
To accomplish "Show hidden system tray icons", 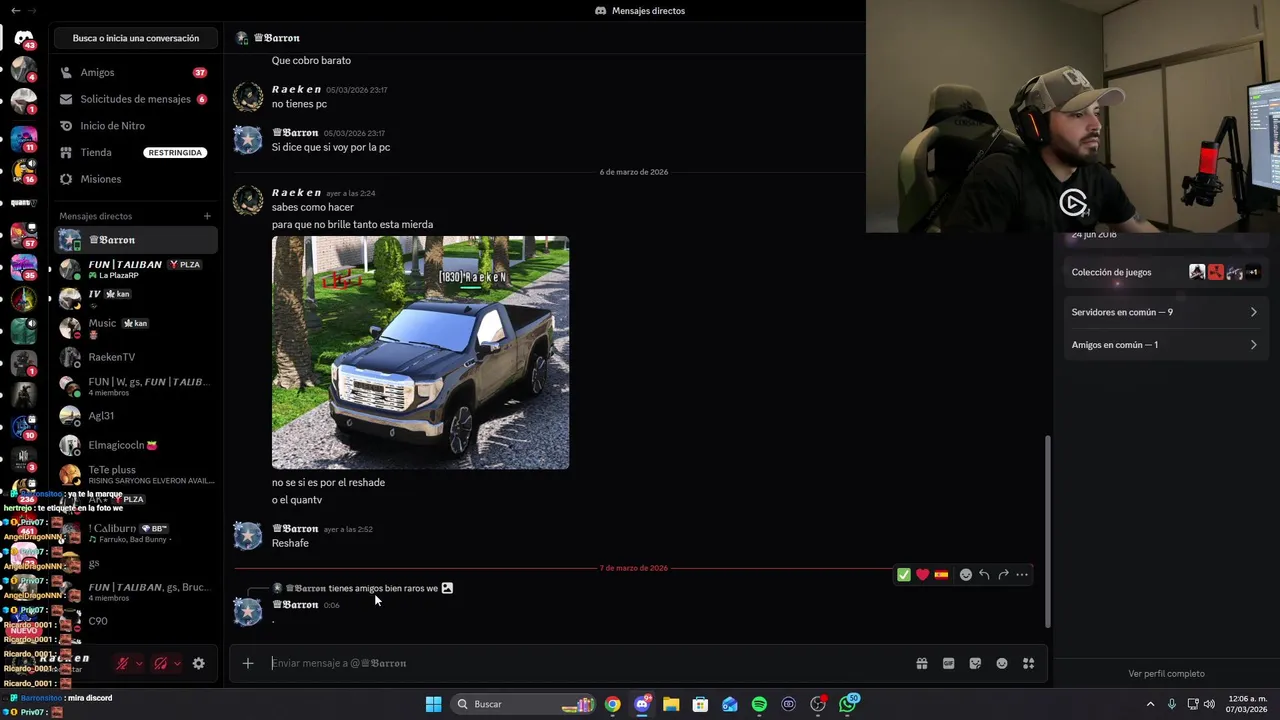I will coord(1150,704).
